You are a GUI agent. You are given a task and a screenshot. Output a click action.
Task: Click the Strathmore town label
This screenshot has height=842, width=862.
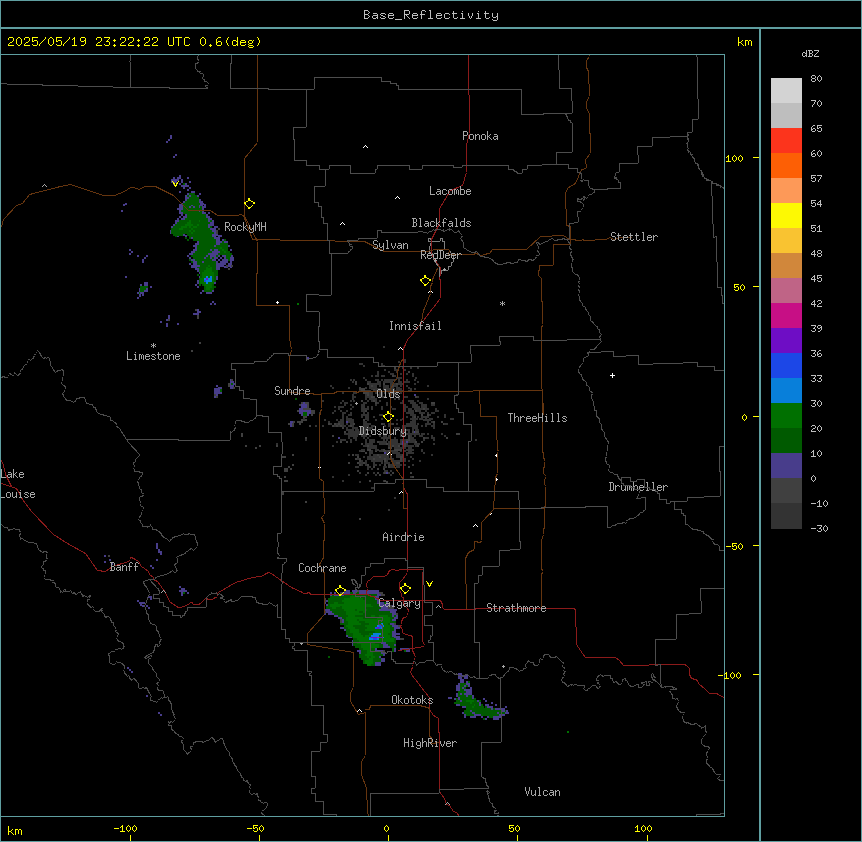[516, 608]
